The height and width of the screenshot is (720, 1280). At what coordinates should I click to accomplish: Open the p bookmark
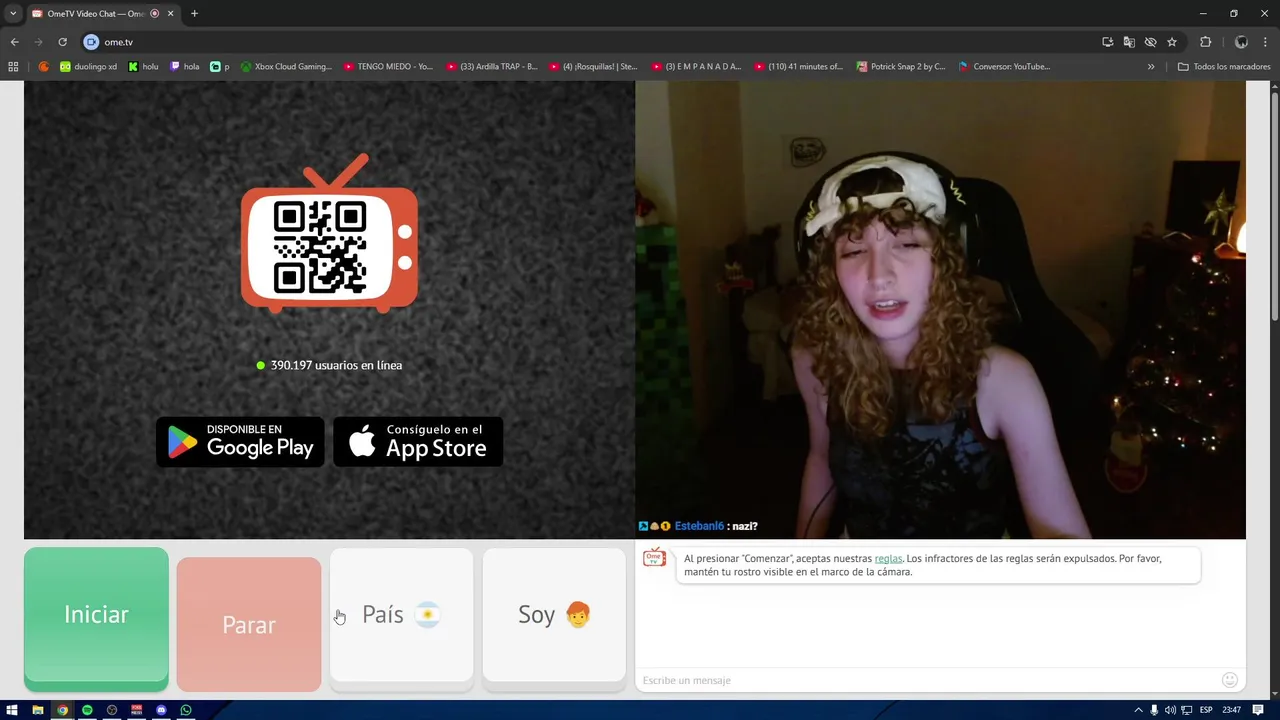pyautogui.click(x=220, y=67)
